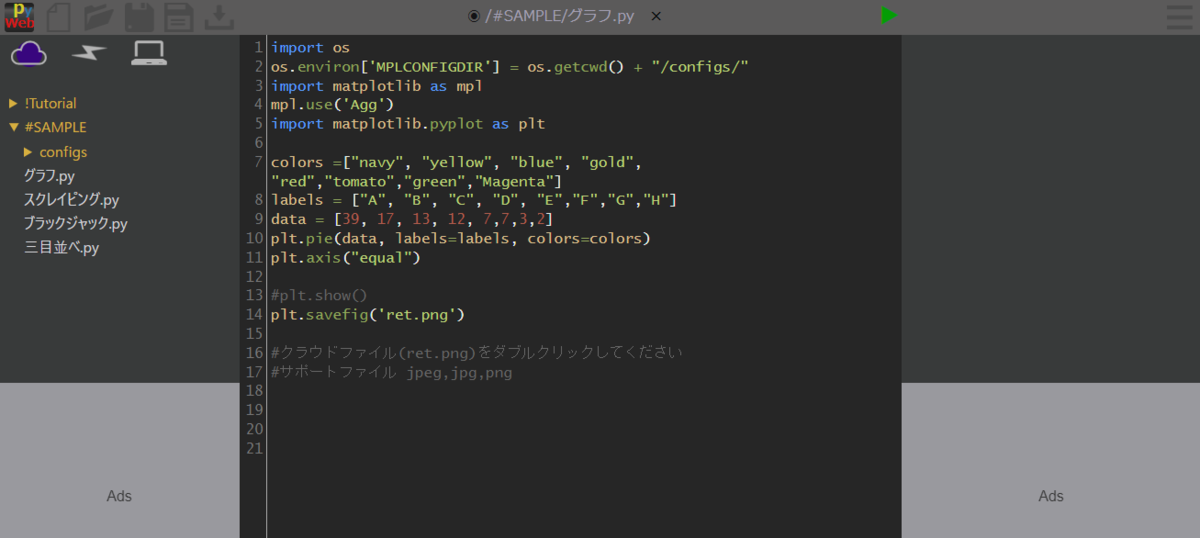The image size is (1200, 538).
Task: Place cursor on the MPLCONFIGDIR line
Action: pos(509,67)
